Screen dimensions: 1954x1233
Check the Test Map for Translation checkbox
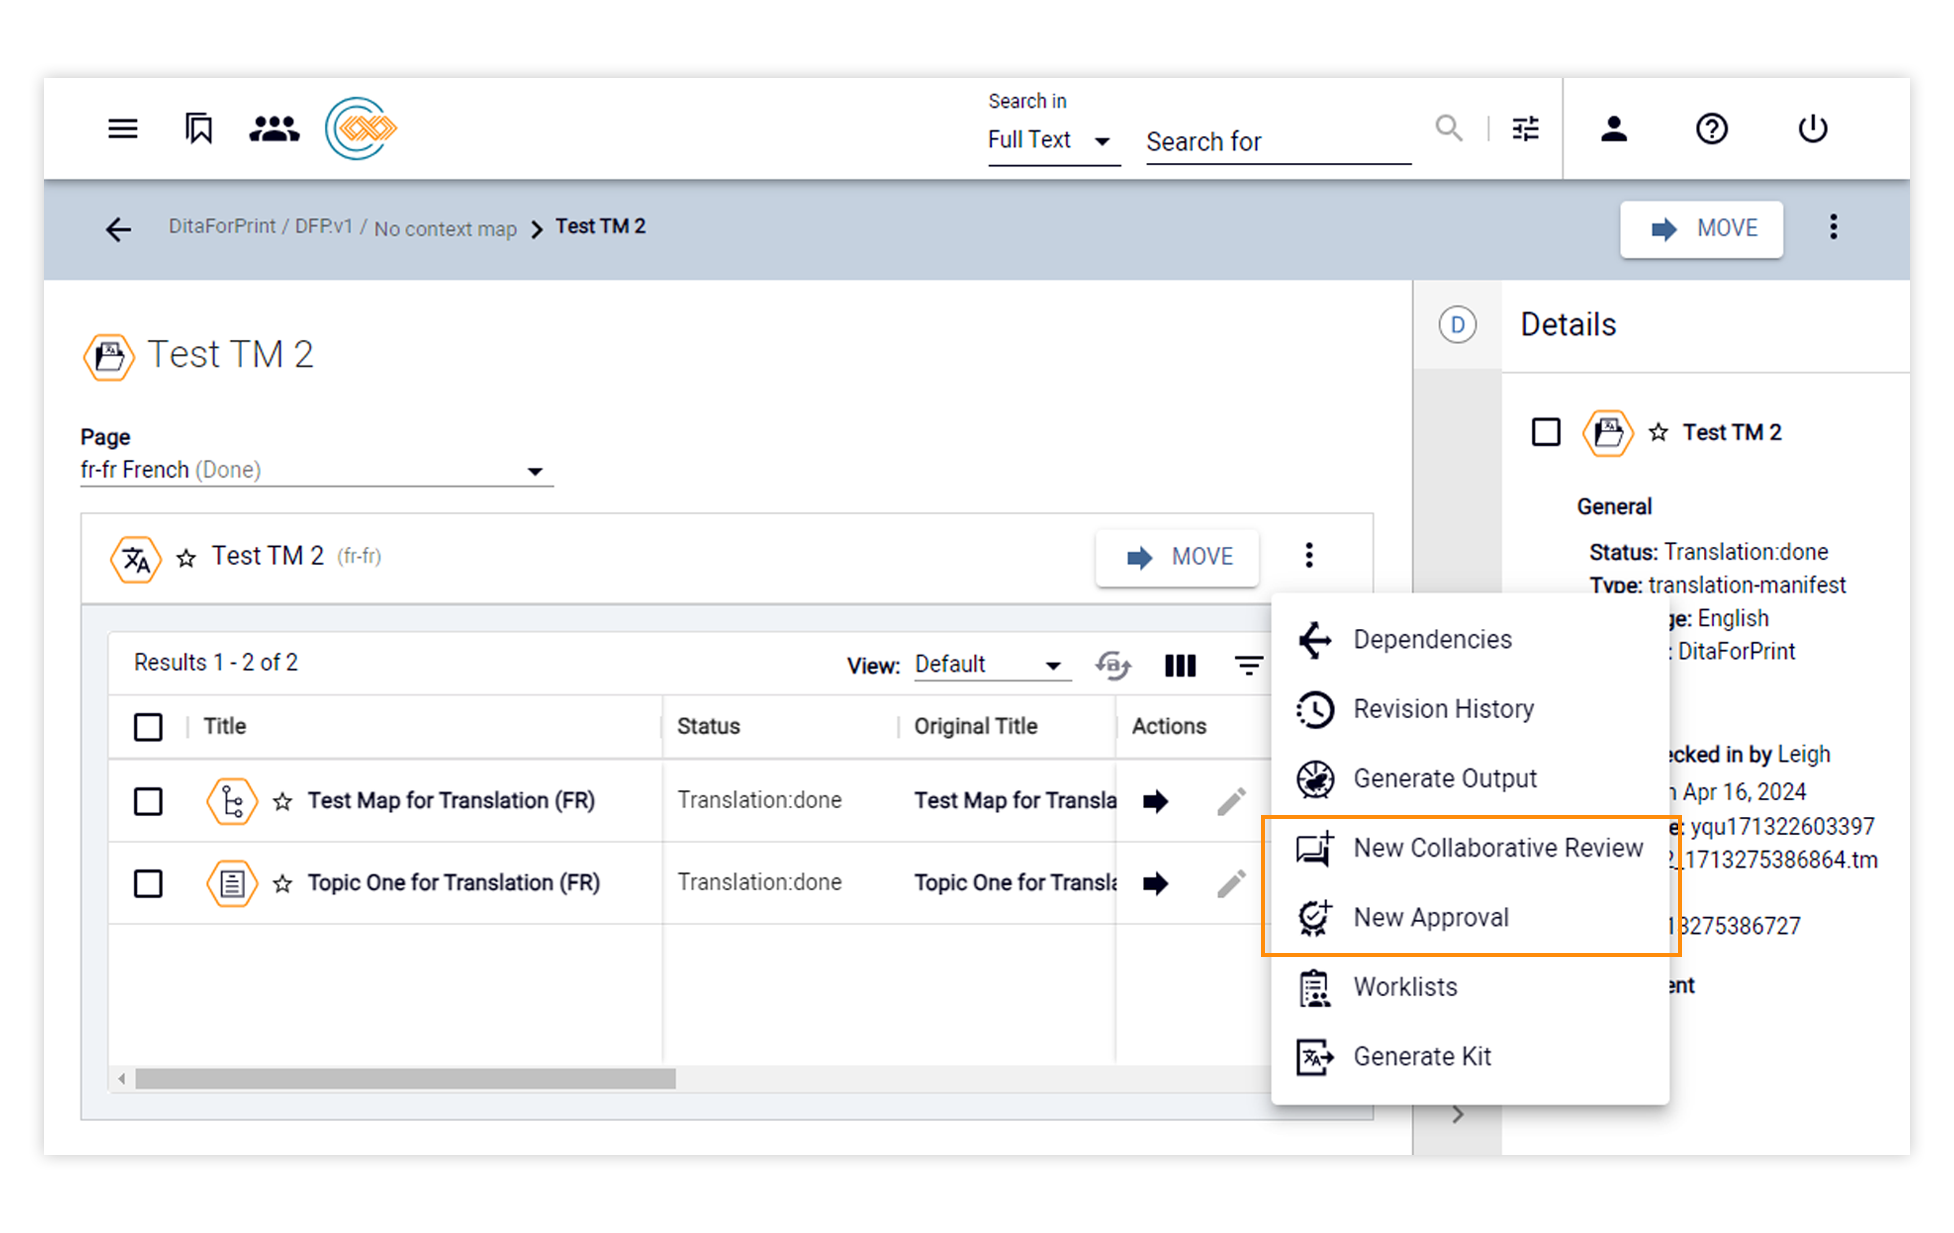coord(148,801)
